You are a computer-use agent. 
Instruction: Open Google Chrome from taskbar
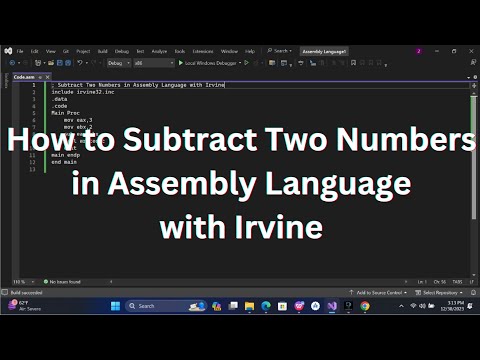(x=365, y=306)
